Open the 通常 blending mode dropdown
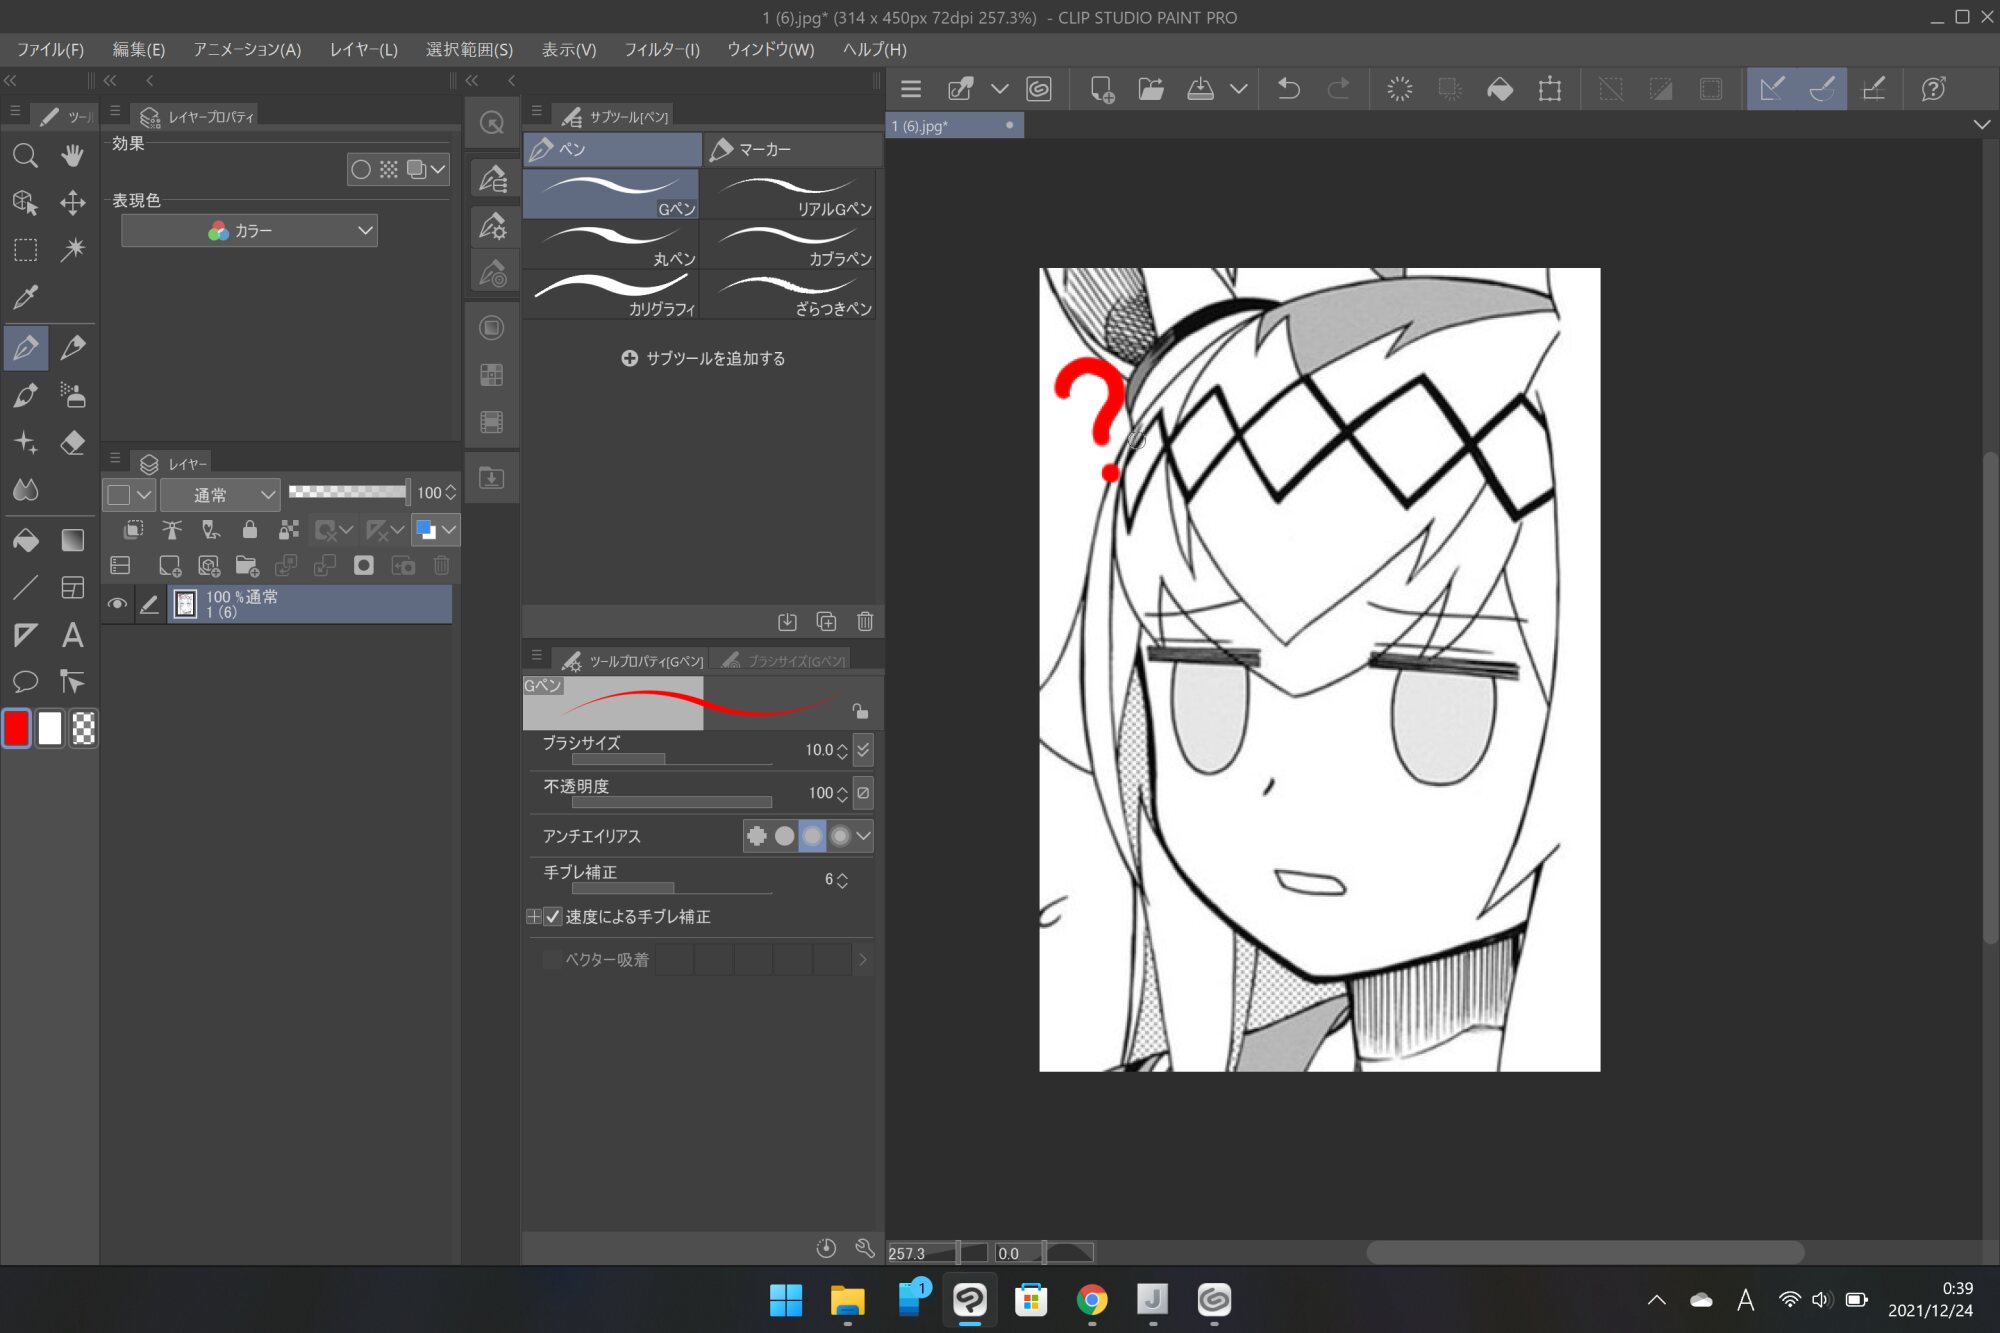This screenshot has height=1333, width=2000. click(x=220, y=494)
